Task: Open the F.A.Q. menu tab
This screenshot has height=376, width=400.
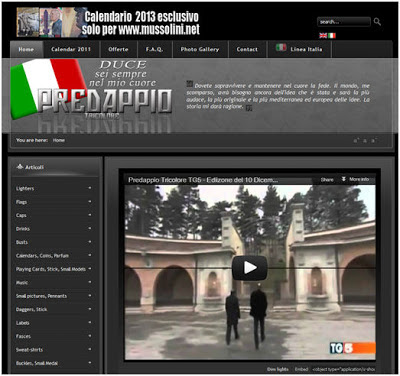Action: tap(154, 49)
